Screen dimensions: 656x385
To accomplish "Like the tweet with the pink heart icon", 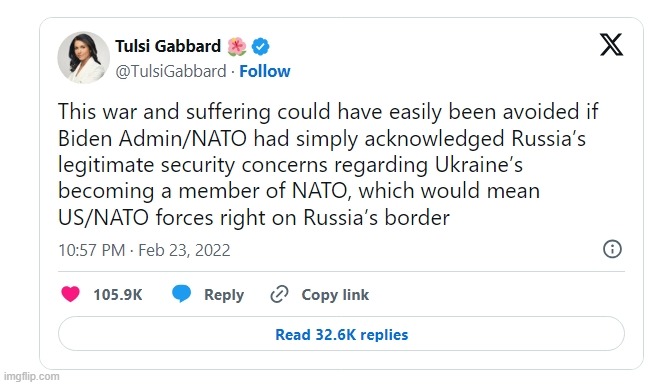I will click(x=70, y=294).
